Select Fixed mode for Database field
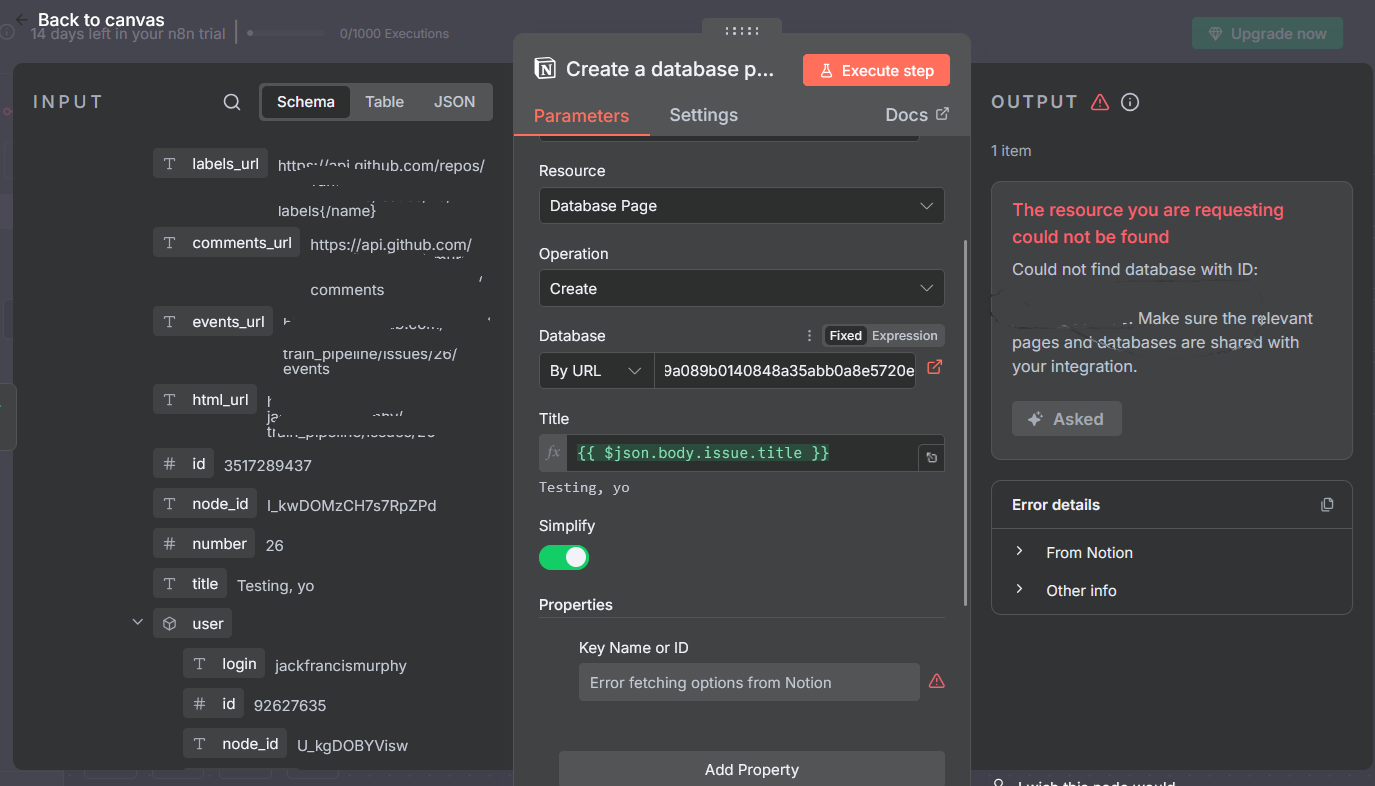1375x786 pixels. pos(845,336)
